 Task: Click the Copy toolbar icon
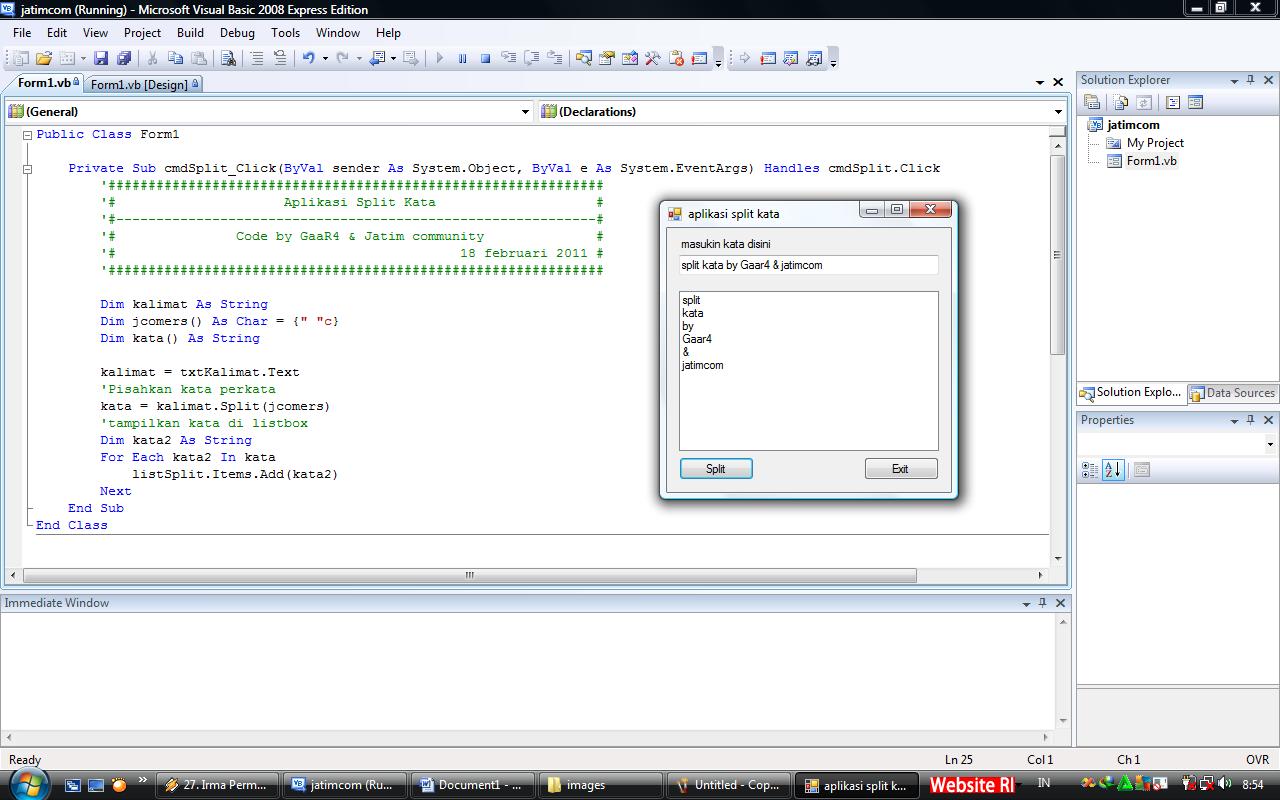[x=176, y=58]
